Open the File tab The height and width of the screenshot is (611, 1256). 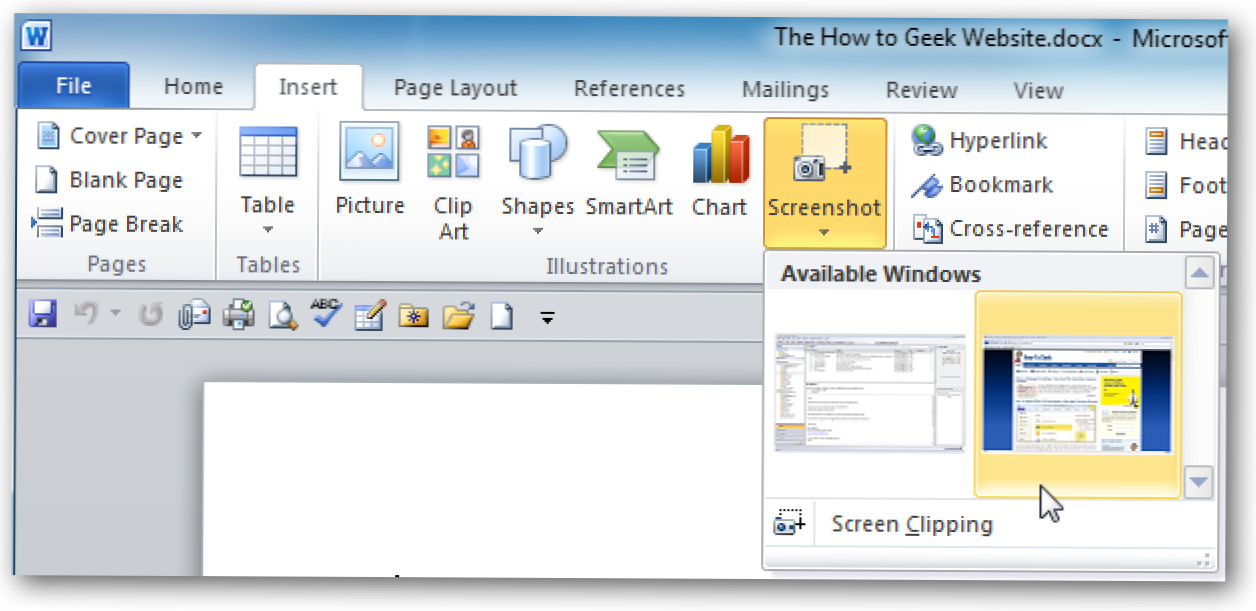pyautogui.click(x=73, y=87)
